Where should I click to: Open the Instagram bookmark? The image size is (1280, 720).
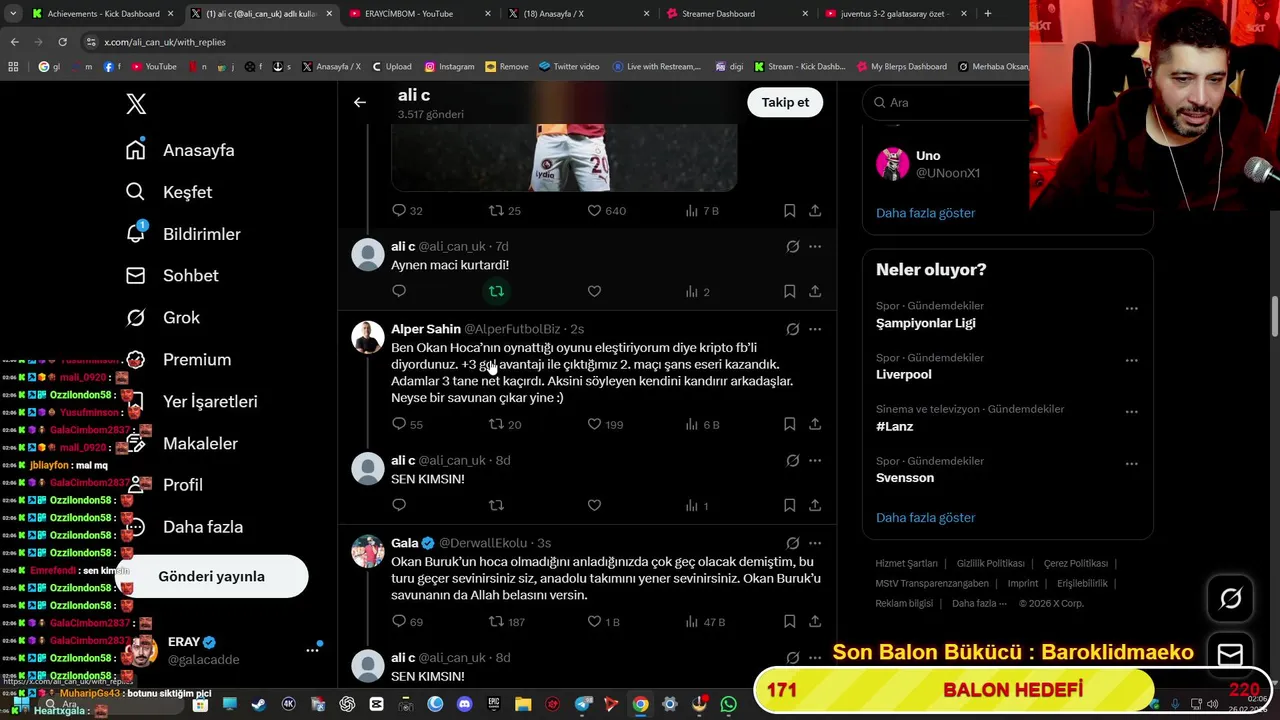click(449, 67)
